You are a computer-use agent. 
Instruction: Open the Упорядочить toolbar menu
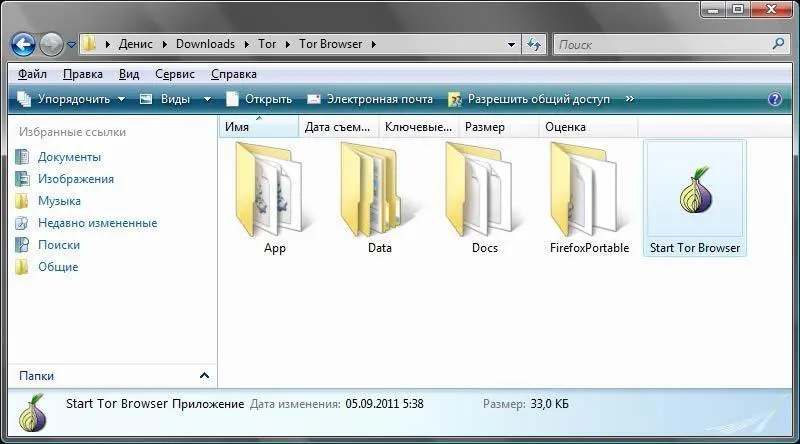[x=71, y=99]
